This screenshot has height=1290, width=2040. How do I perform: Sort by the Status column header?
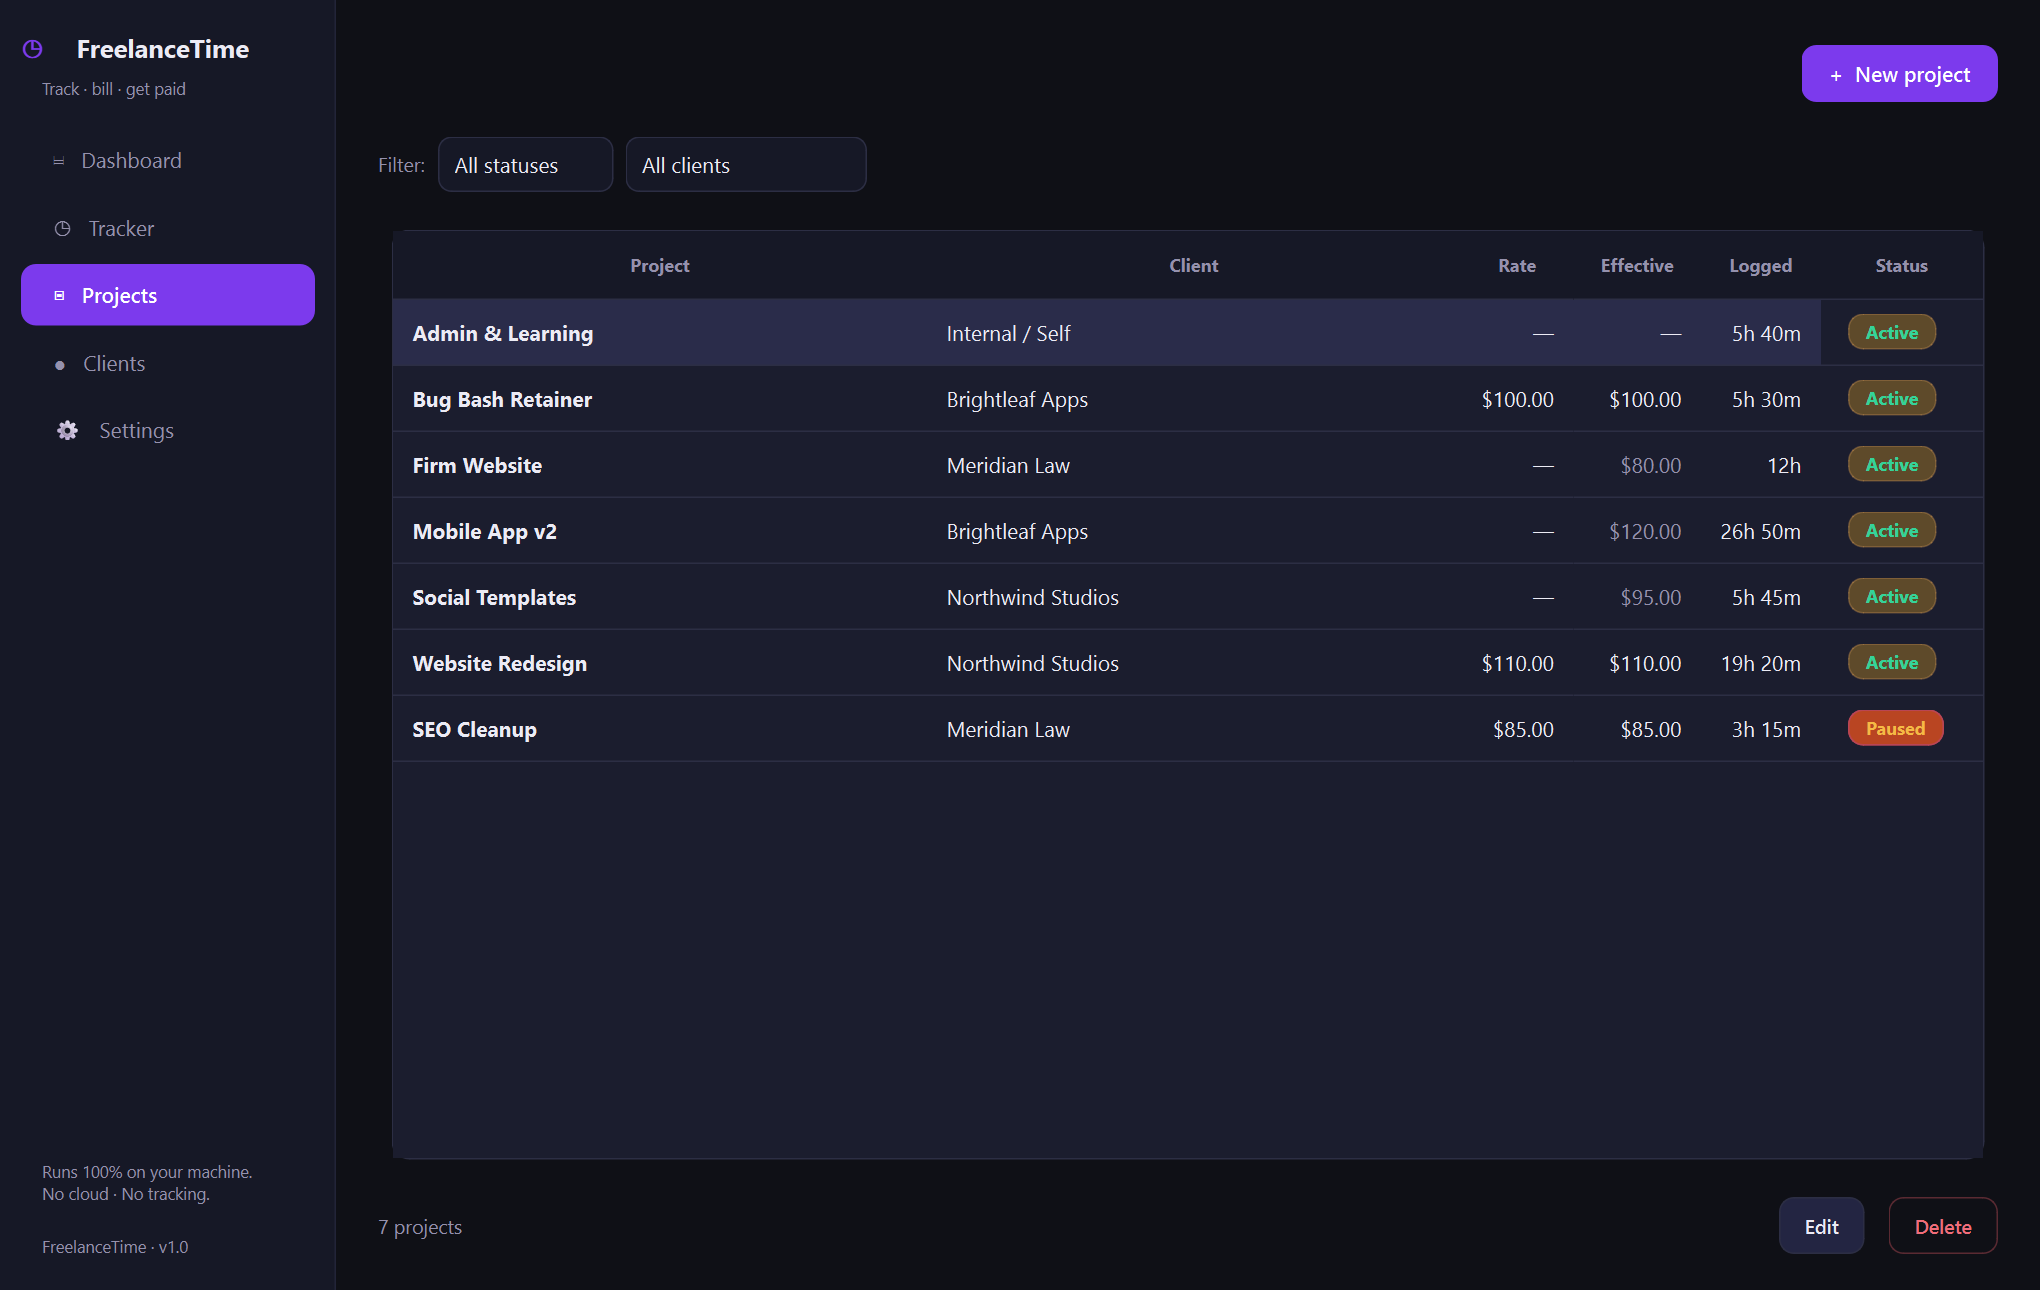coord(1902,266)
